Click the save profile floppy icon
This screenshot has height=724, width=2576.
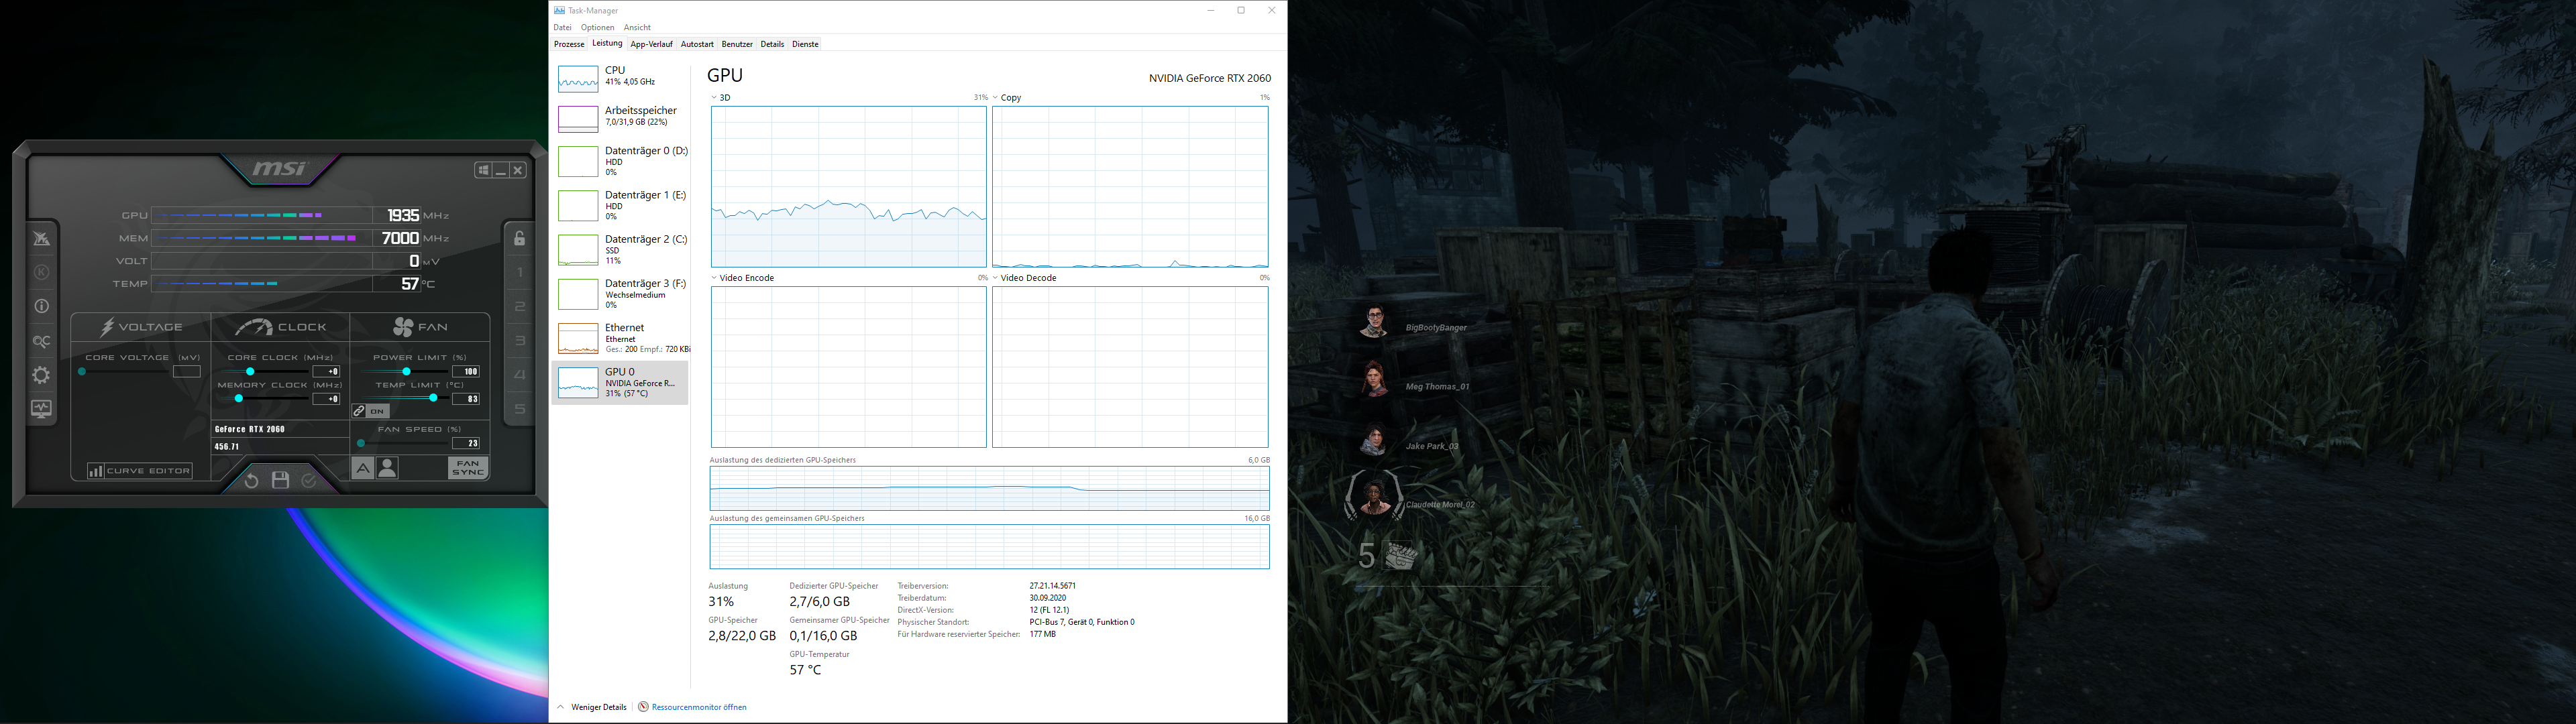click(280, 481)
